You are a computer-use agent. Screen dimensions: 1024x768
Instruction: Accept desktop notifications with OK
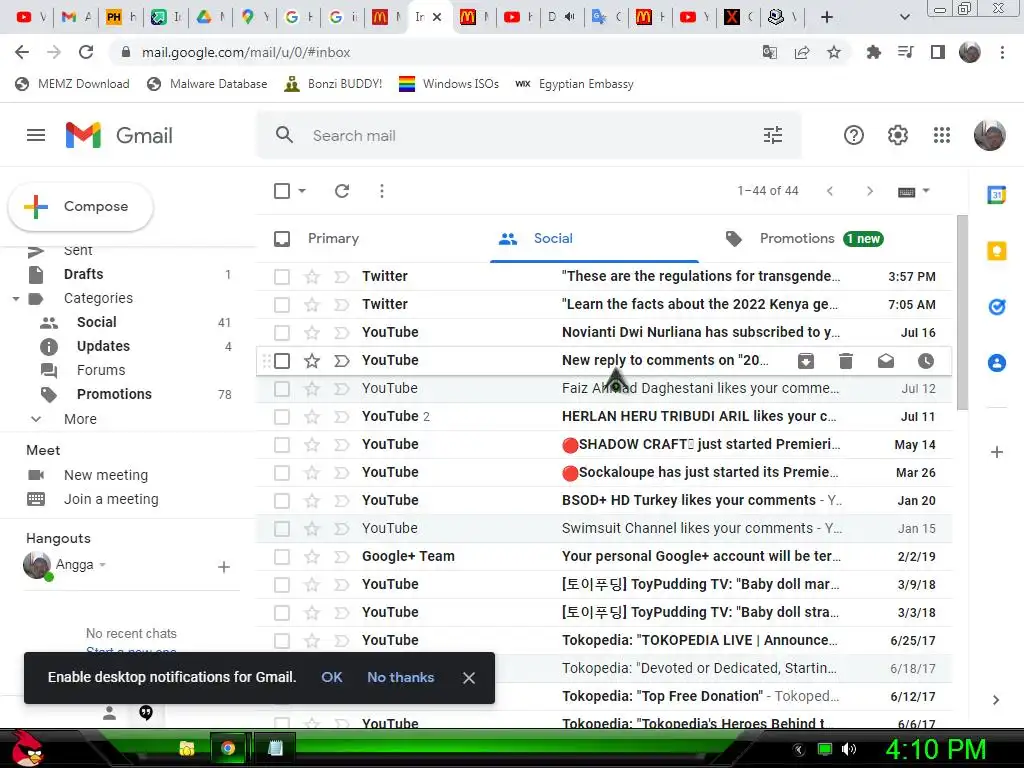click(x=332, y=677)
